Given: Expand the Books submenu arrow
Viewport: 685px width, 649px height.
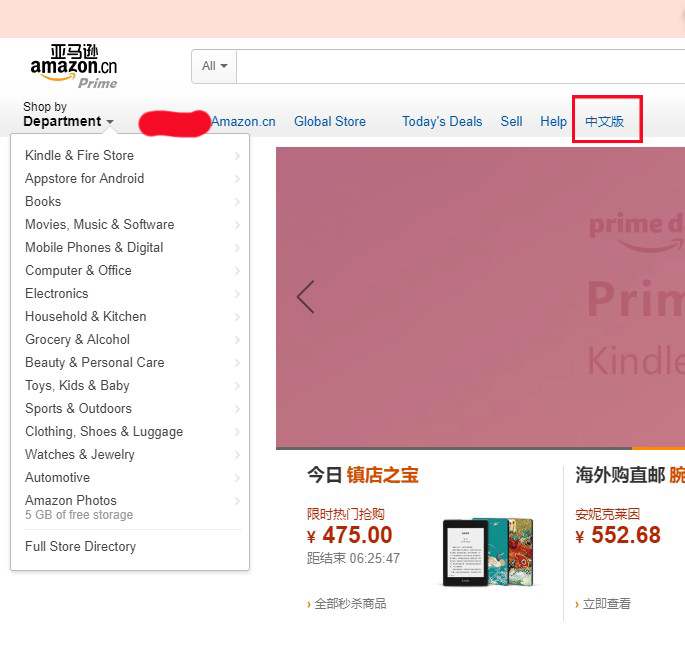Looking at the screenshot, I should point(237,201).
